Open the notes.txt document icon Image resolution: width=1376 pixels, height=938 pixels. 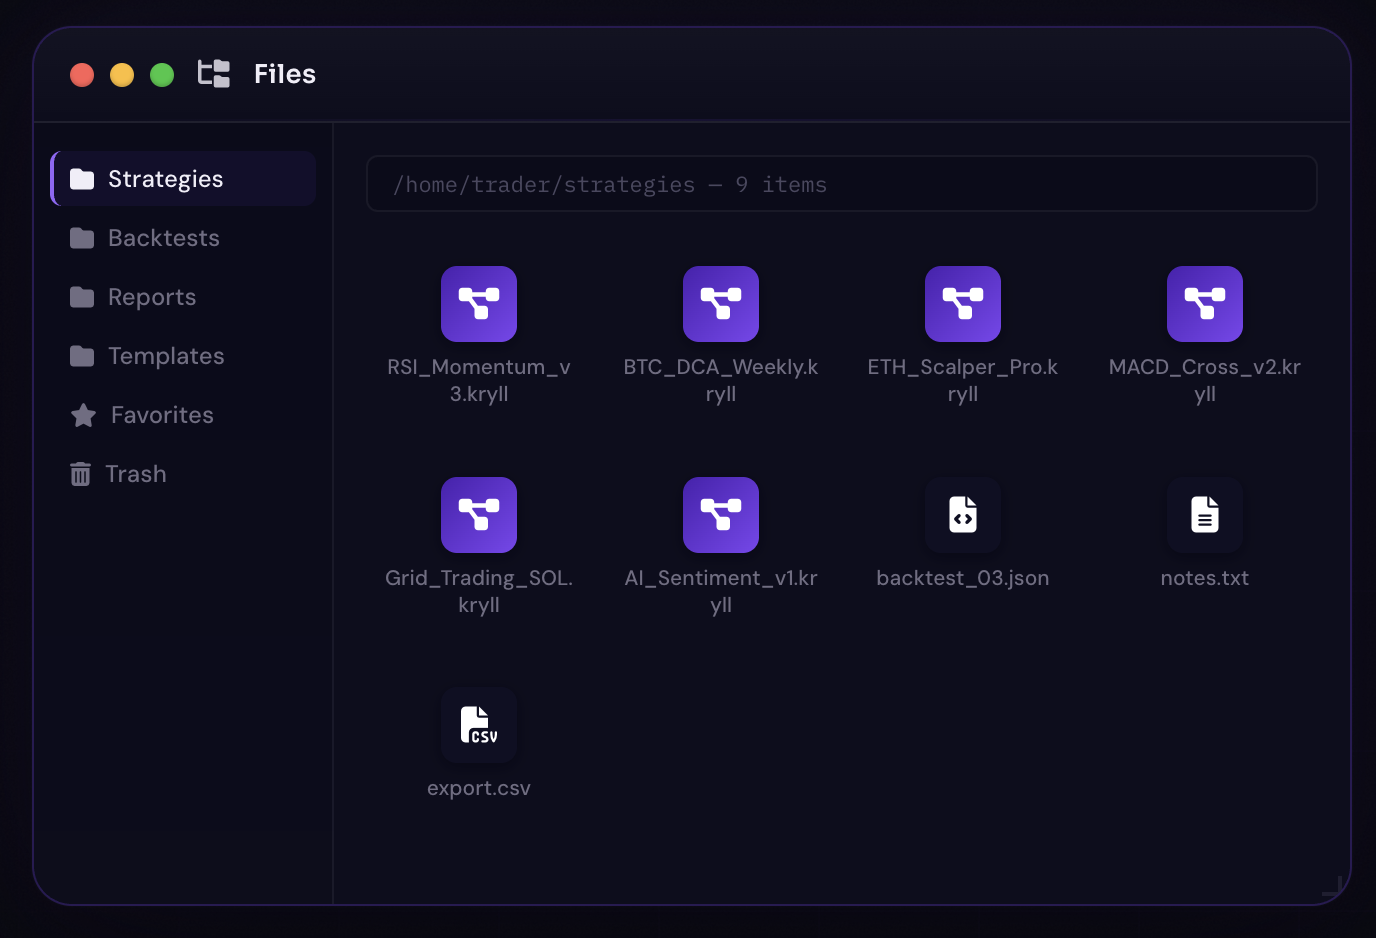click(1205, 515)
